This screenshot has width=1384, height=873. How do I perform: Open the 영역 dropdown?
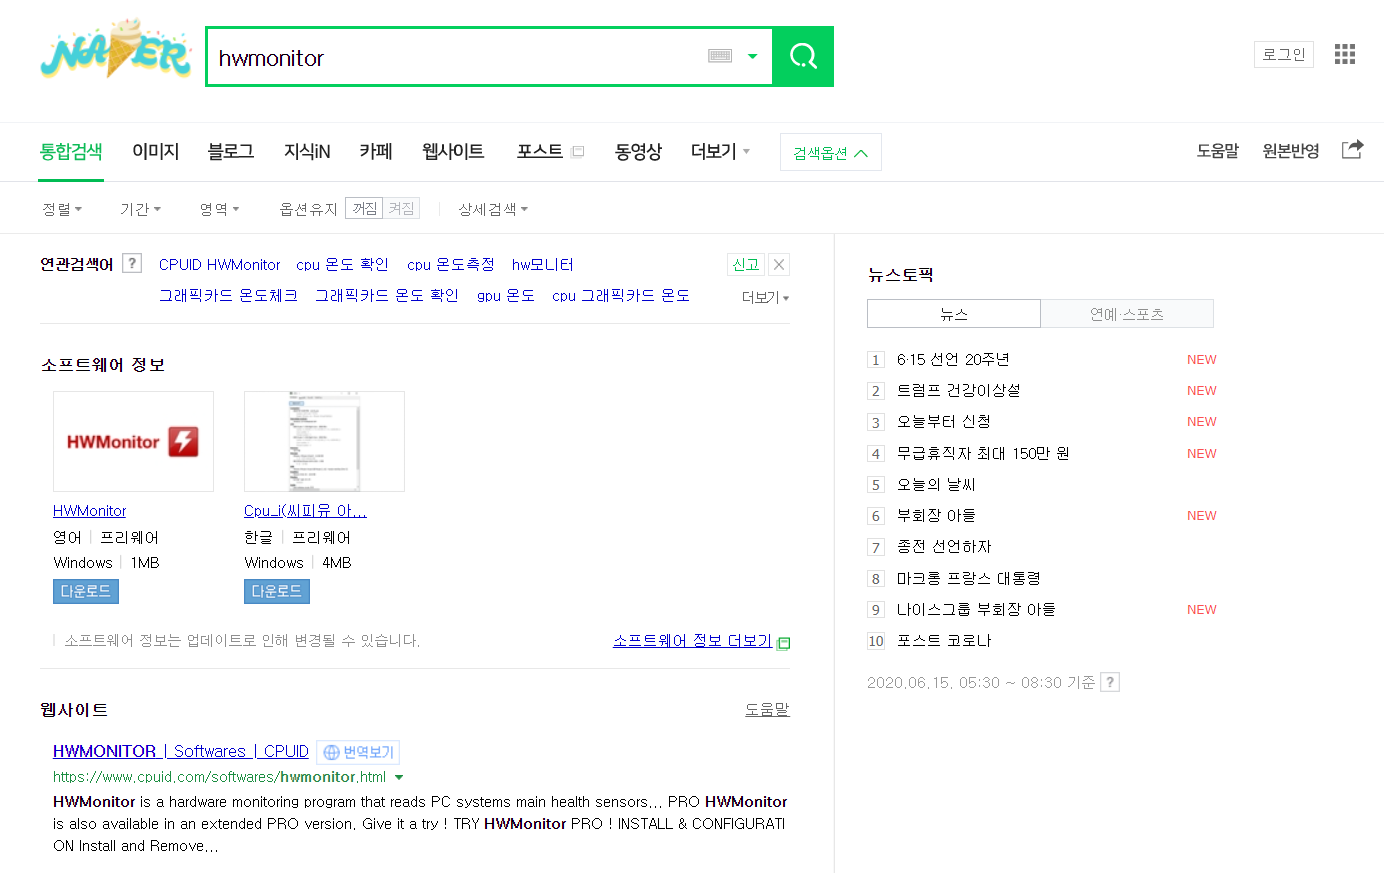(219, 209)
